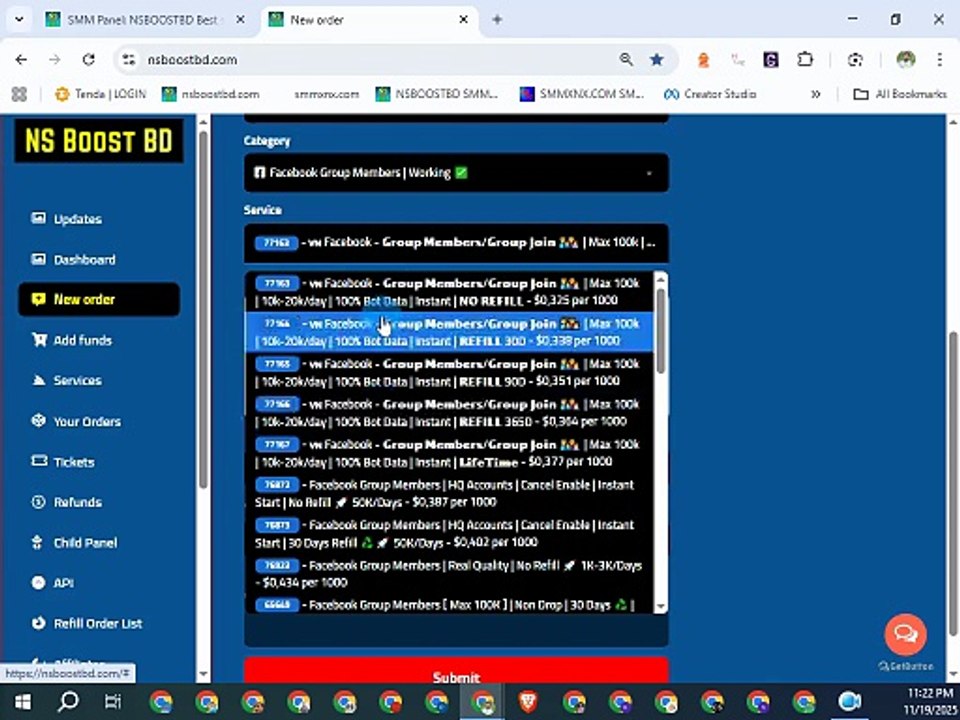The image size is (960, 720).
Task: Switch to SMM Panel NSBOOSTBD tab
Action: [142, 20]
